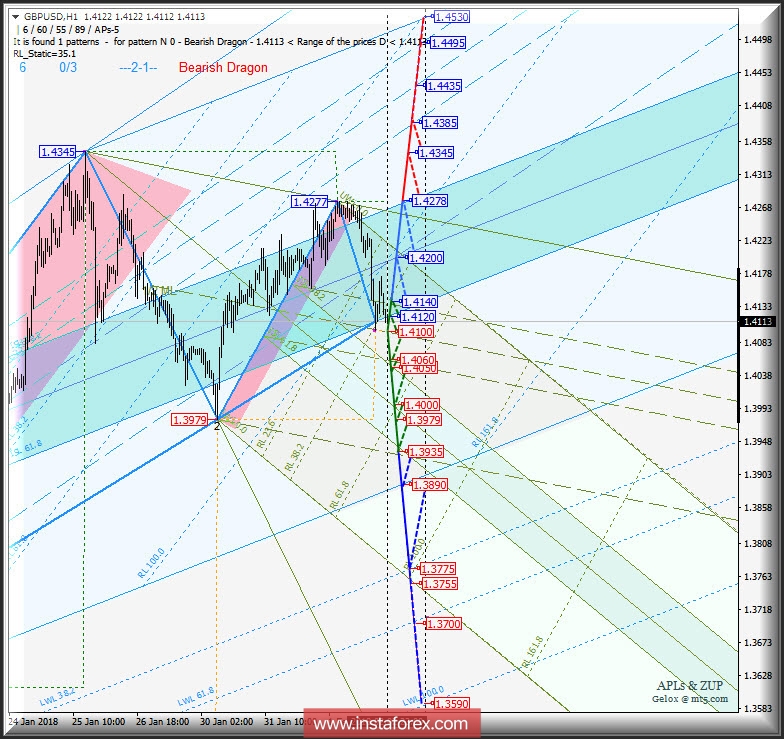The width and height of the screenshot is (784, 739).
Task: Select the 1.4495 blue price label
Action: pyautogui.click(x=448, y=43)
